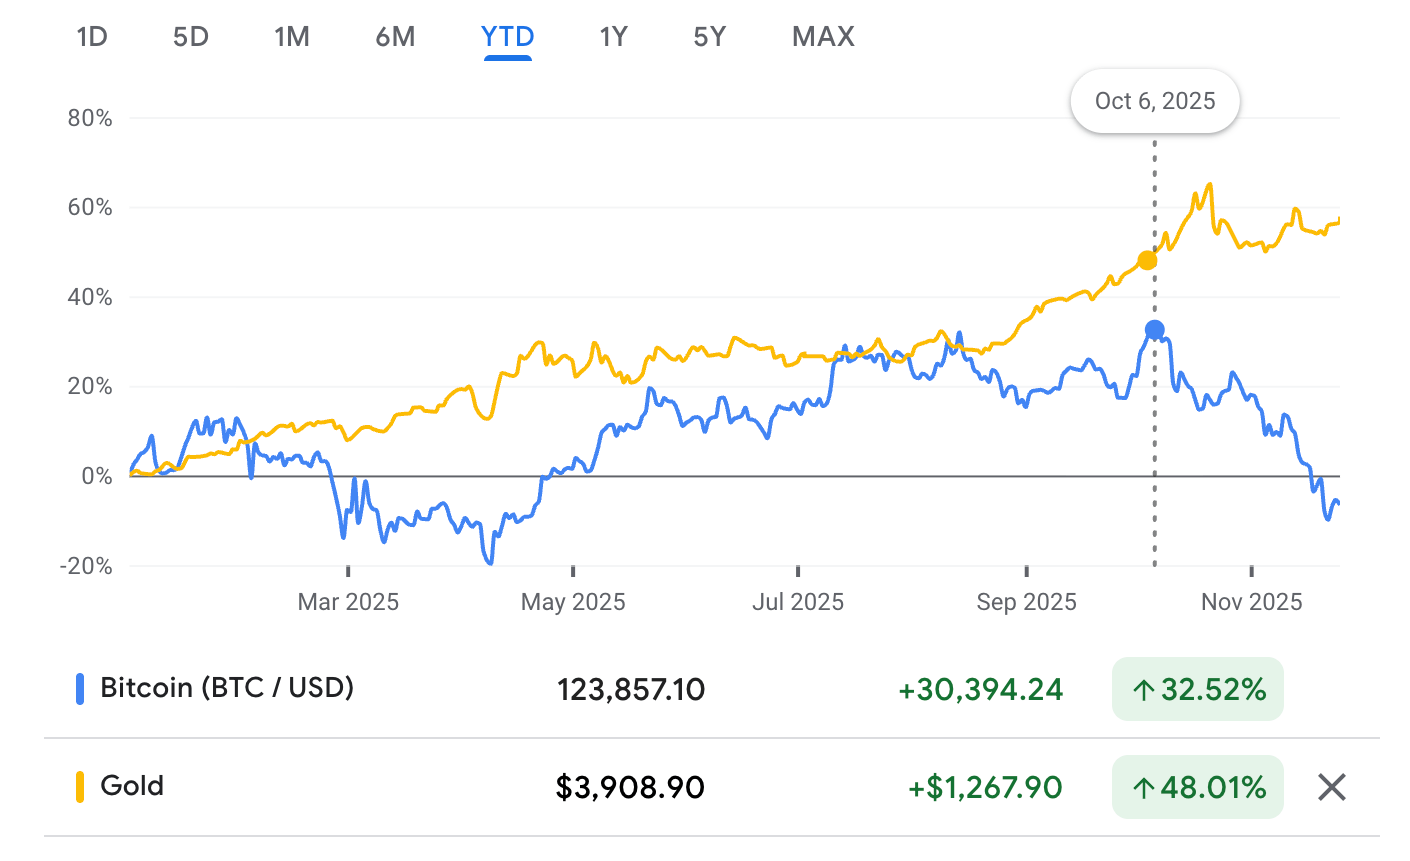Click the yellow Gold data point on chart
The image size is (1410, 861).
pyautogui.click(x=1147, y=260)
